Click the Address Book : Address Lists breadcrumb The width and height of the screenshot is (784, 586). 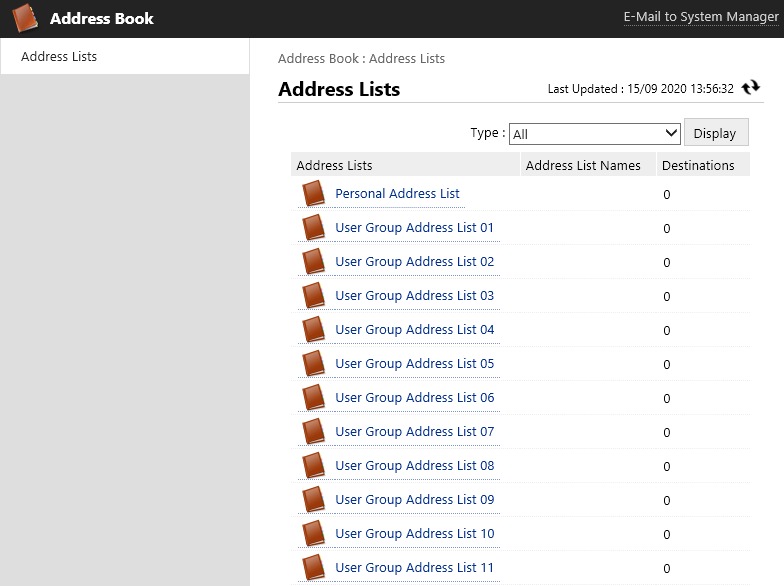361,58
